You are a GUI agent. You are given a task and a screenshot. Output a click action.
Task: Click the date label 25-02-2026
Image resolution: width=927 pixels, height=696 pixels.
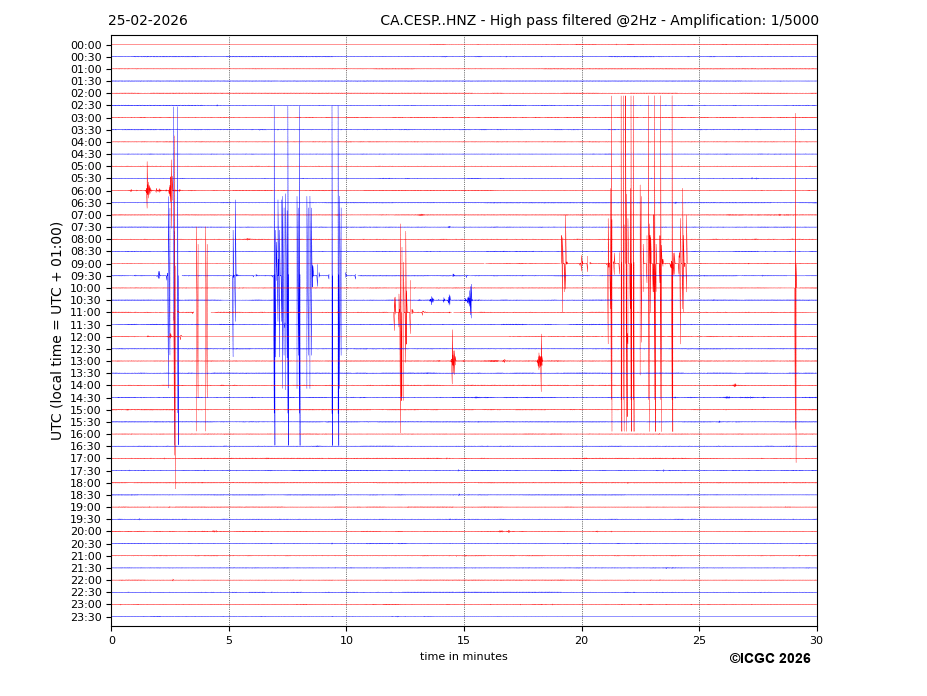pyautogui.click(x=147, y=21)
